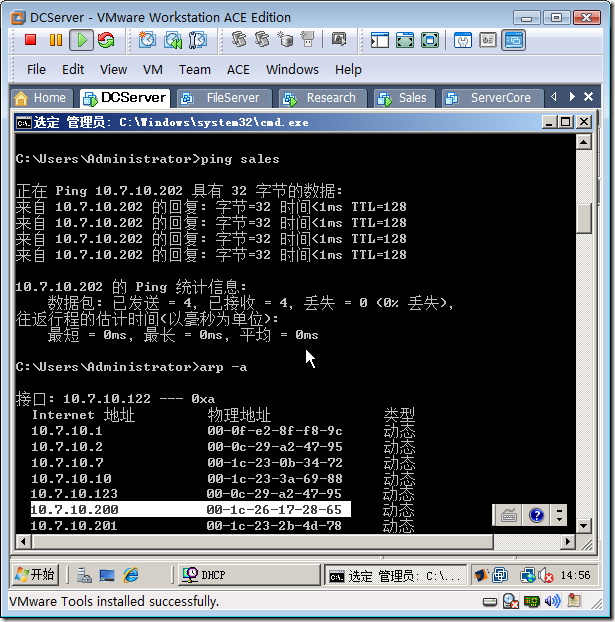615x622 pixels.
Task: Click the second team servers toolbar icon
Action: pyautogui.click(x=262, y=40)
